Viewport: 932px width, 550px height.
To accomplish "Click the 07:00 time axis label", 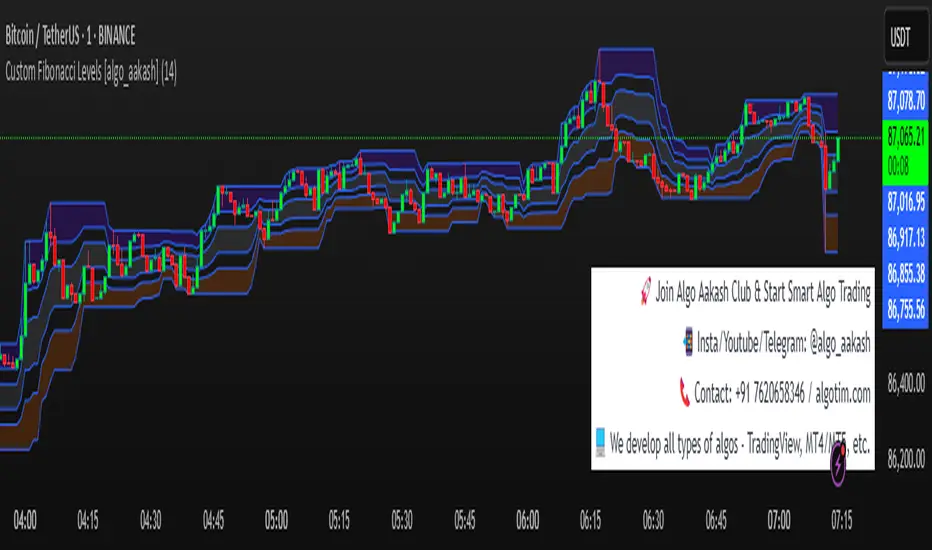I will click(x=779, y=520).
